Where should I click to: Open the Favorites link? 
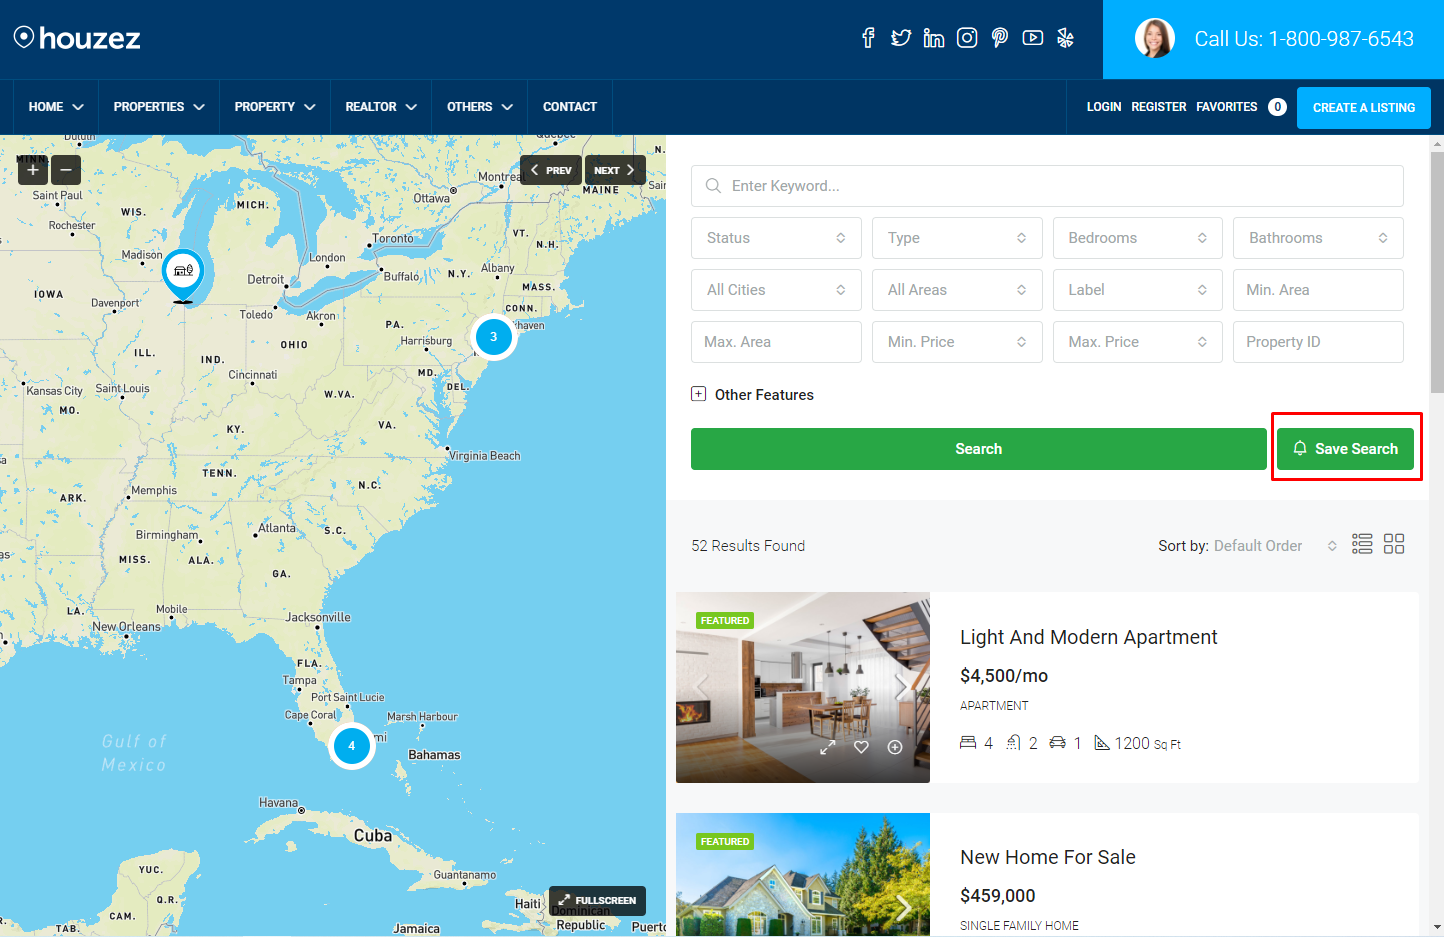(x=1227, y=107)
